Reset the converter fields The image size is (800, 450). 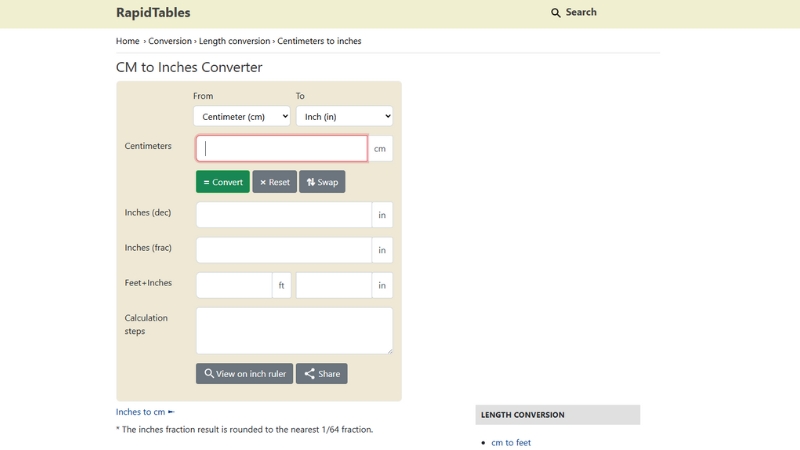coord(274,182)
